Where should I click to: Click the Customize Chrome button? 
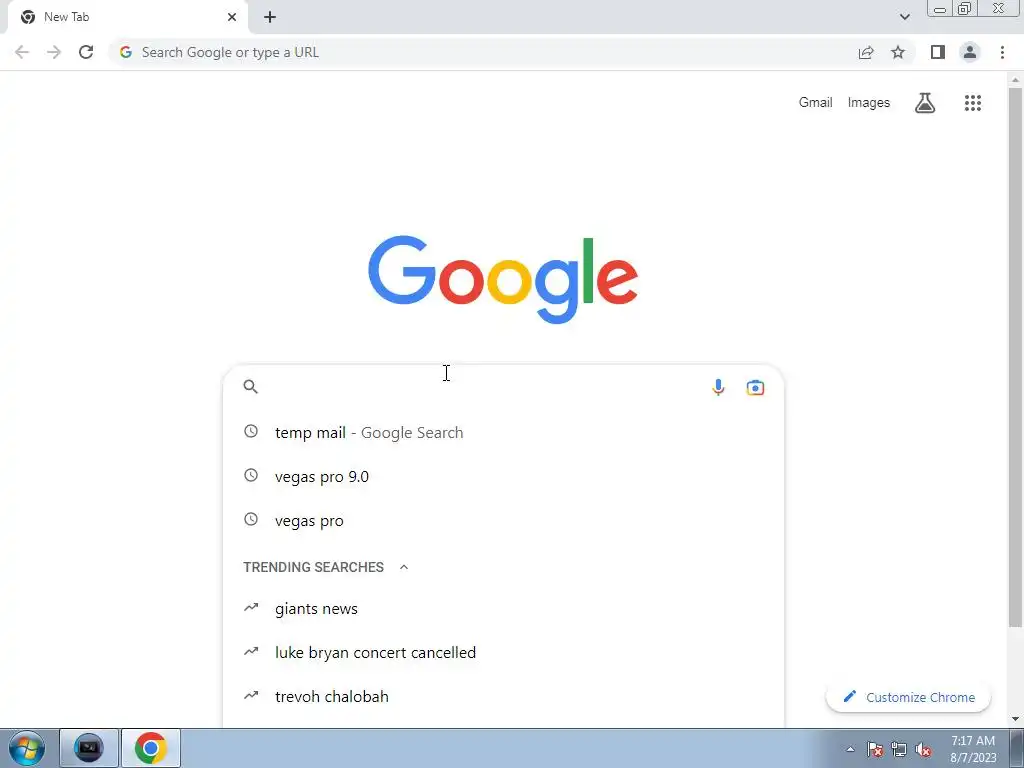[908, 697]
